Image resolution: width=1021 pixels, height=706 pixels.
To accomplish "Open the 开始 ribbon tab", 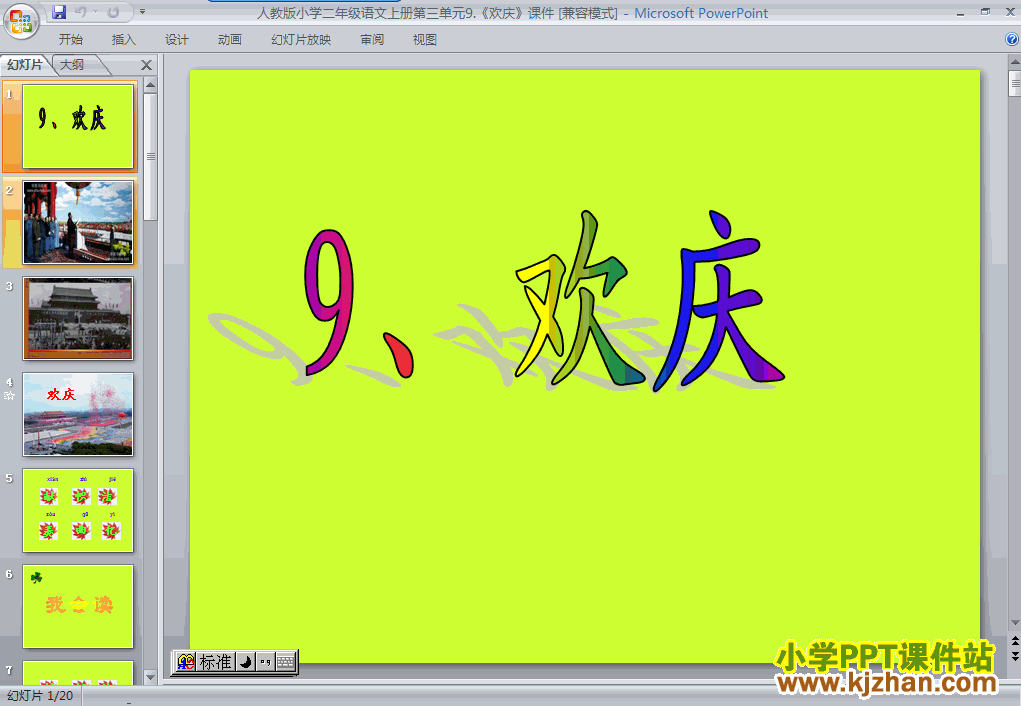I will (70, 40).
